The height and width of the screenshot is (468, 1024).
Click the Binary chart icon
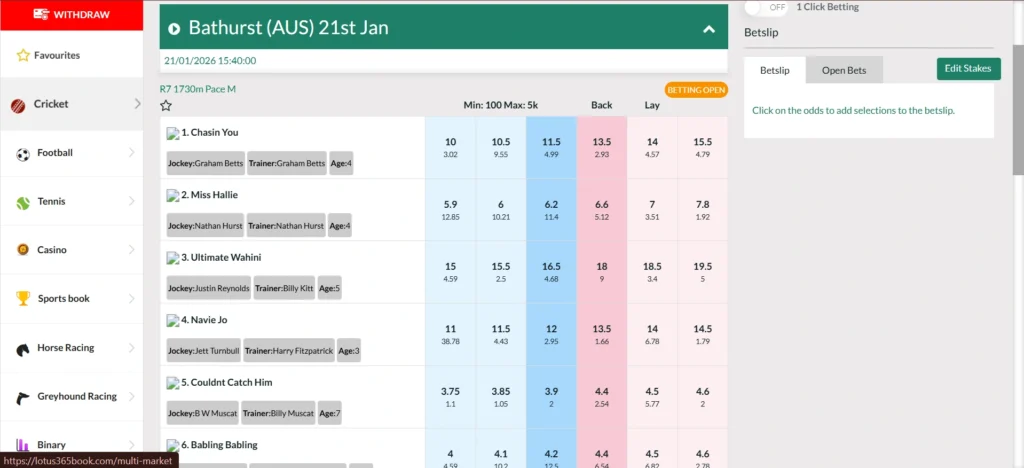point(23,445)
